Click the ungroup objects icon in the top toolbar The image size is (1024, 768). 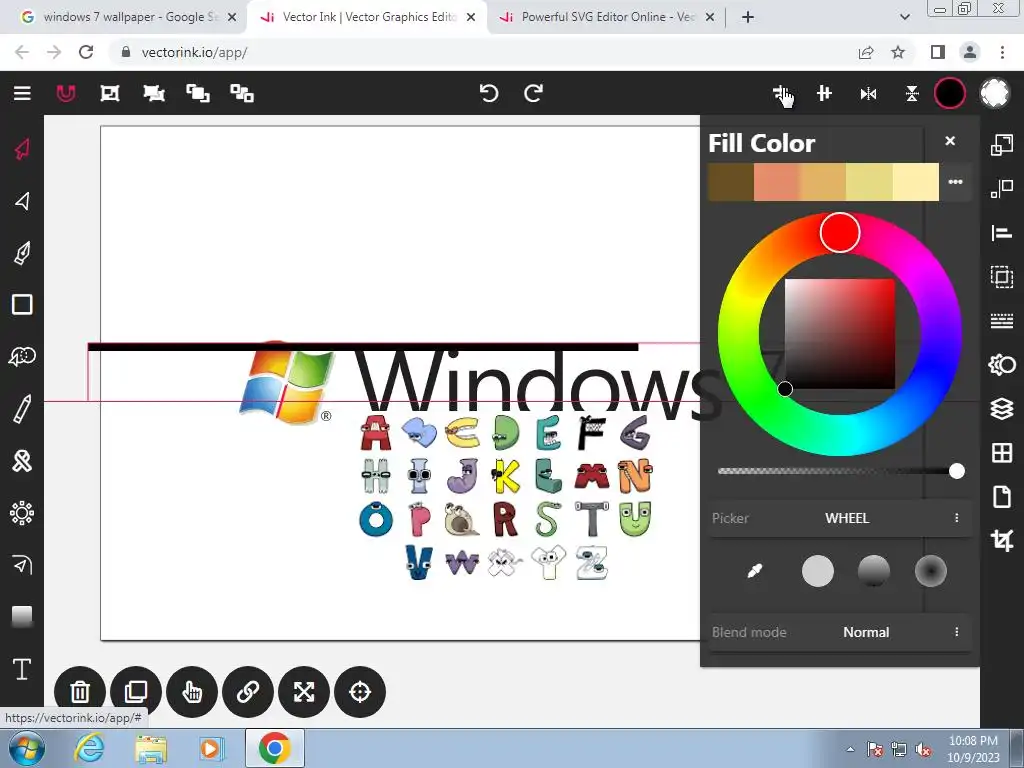pos(154,93)
